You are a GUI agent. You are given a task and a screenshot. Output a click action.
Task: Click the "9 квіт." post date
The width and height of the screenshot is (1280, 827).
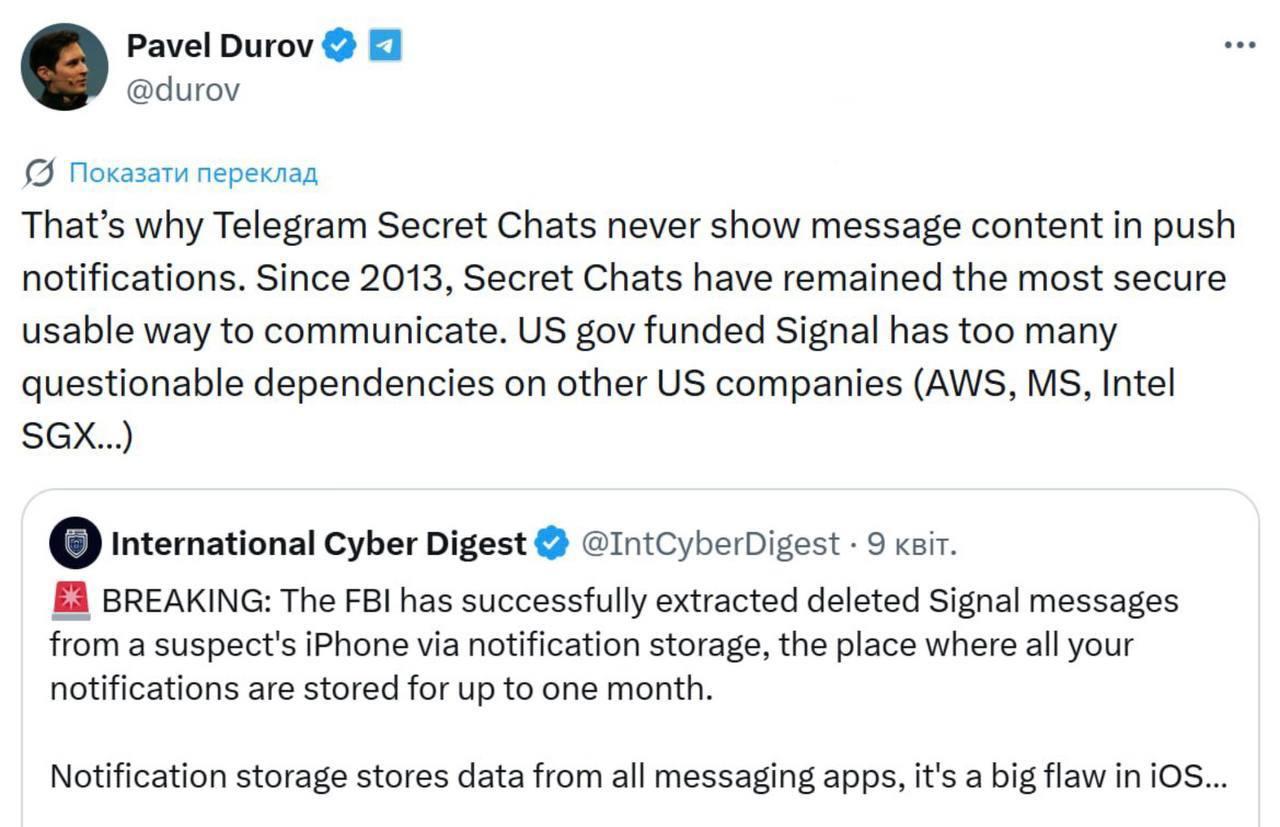(x=911, y=543)
